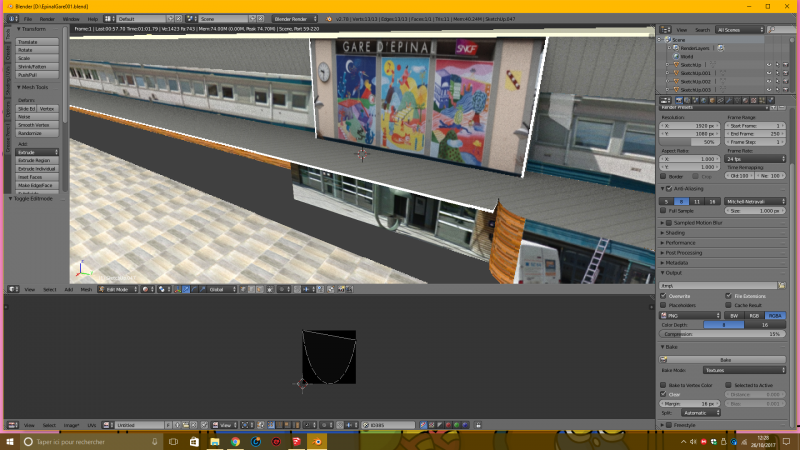Toggle the Overwrite checkbox
The height and width of the screenshot is (450, 800).
[663, 296]
